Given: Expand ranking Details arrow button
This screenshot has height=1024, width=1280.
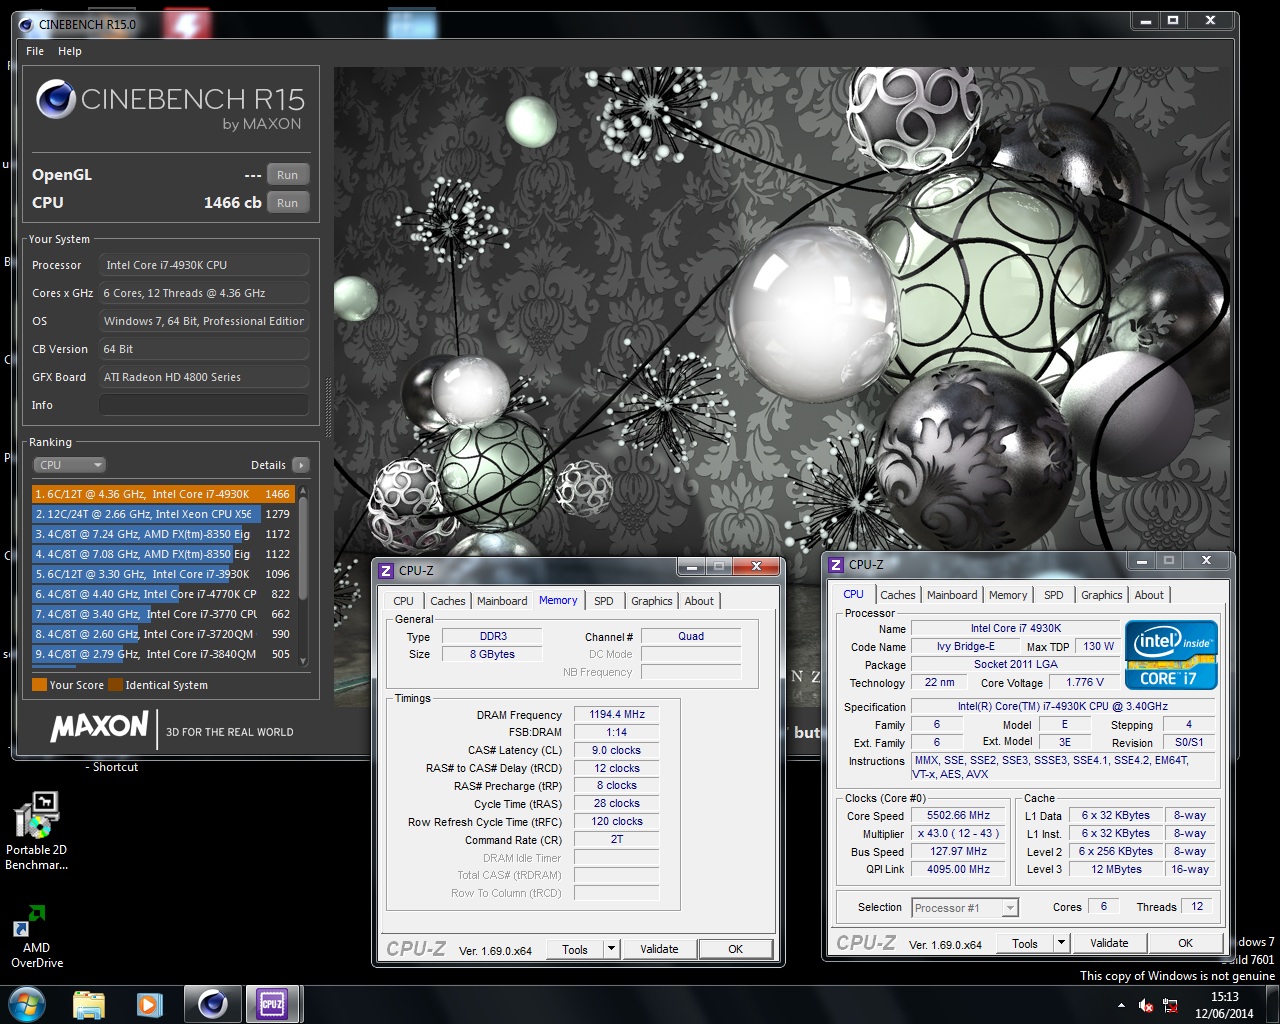Looking at the screenshot, I should (x=300, y=465).
